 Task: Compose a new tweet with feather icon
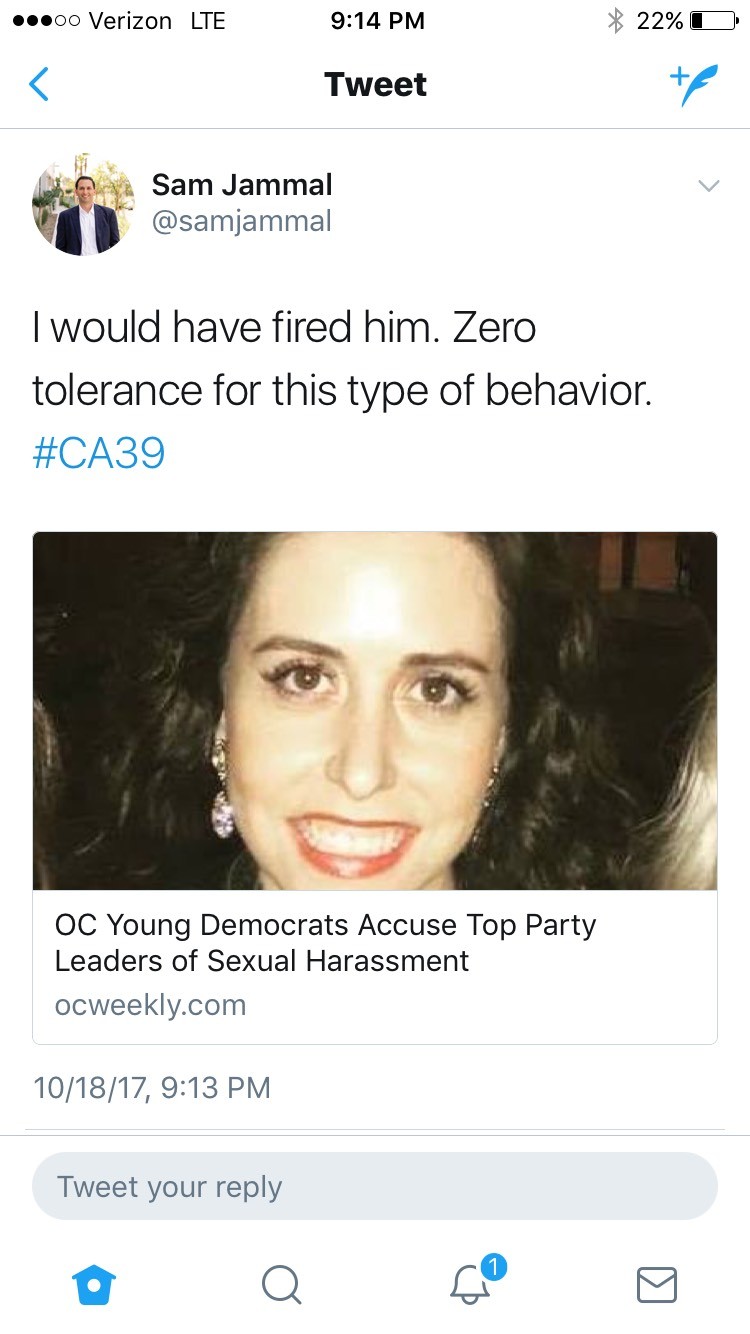tap(693, 85)
